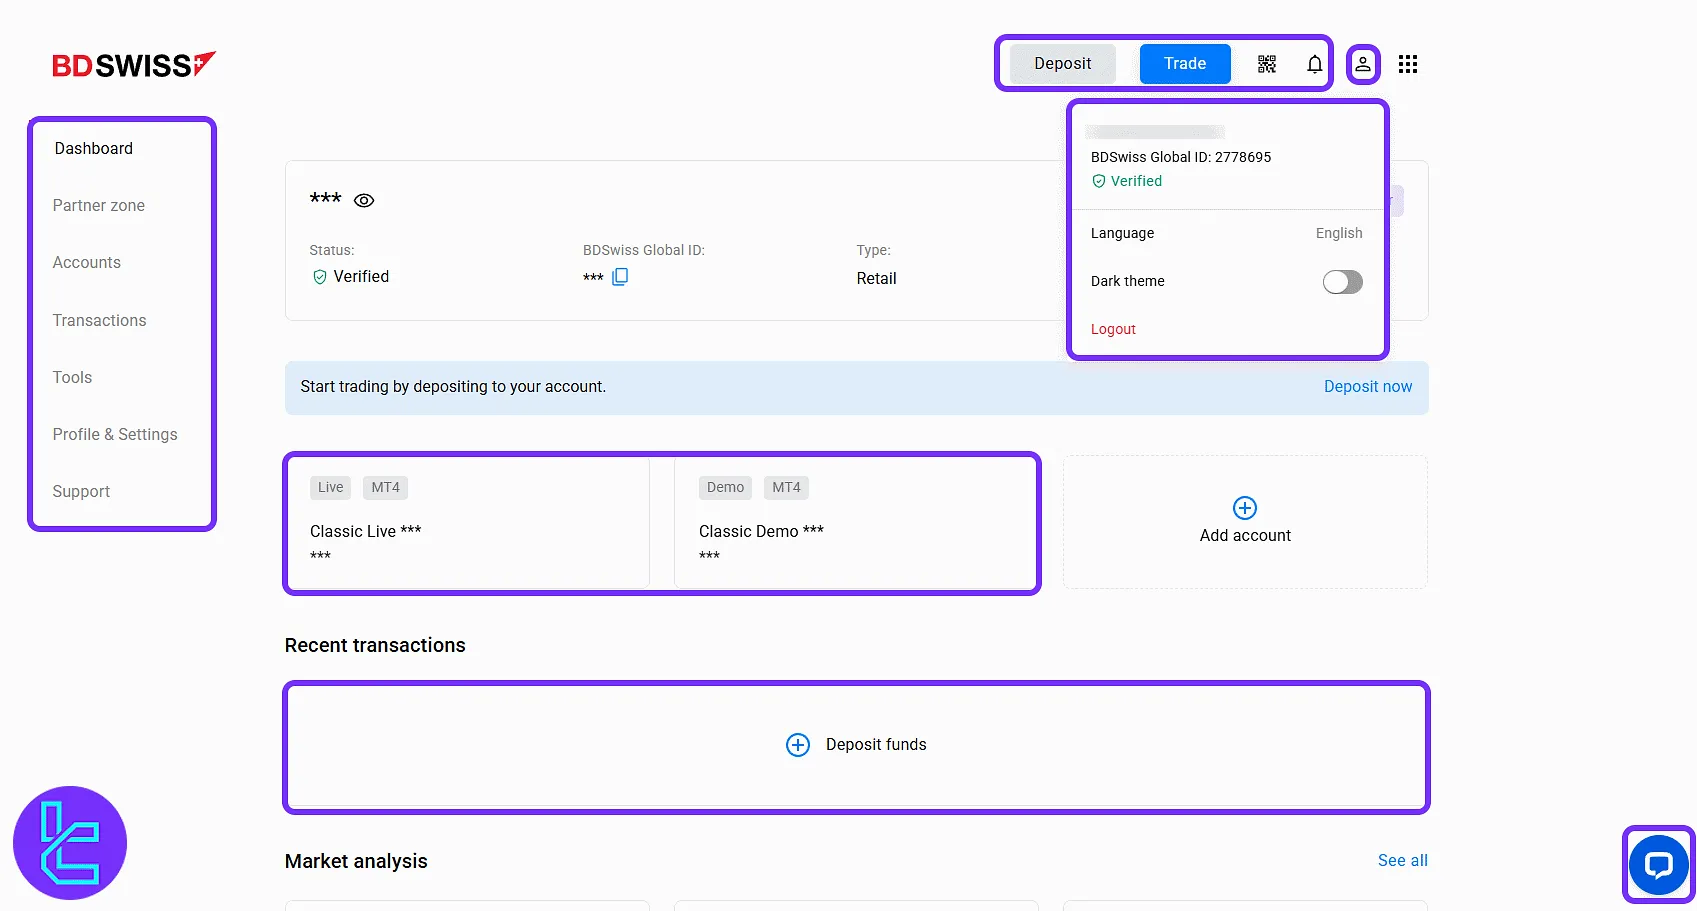Screen dimensions: 1697x911
Task: Open Partner zone in sidebar
Action: pos(99,206)
